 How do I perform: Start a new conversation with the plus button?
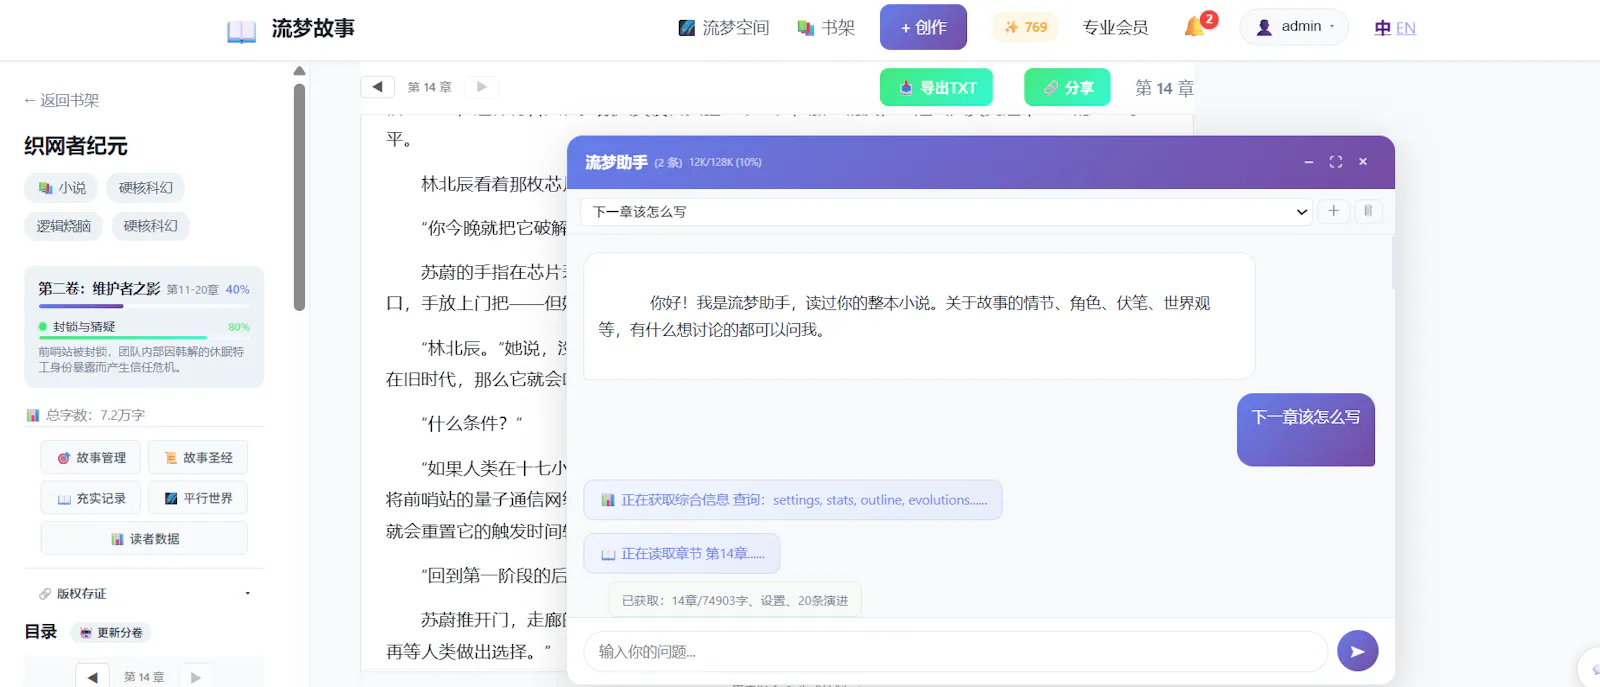(x=1333, y=211)
